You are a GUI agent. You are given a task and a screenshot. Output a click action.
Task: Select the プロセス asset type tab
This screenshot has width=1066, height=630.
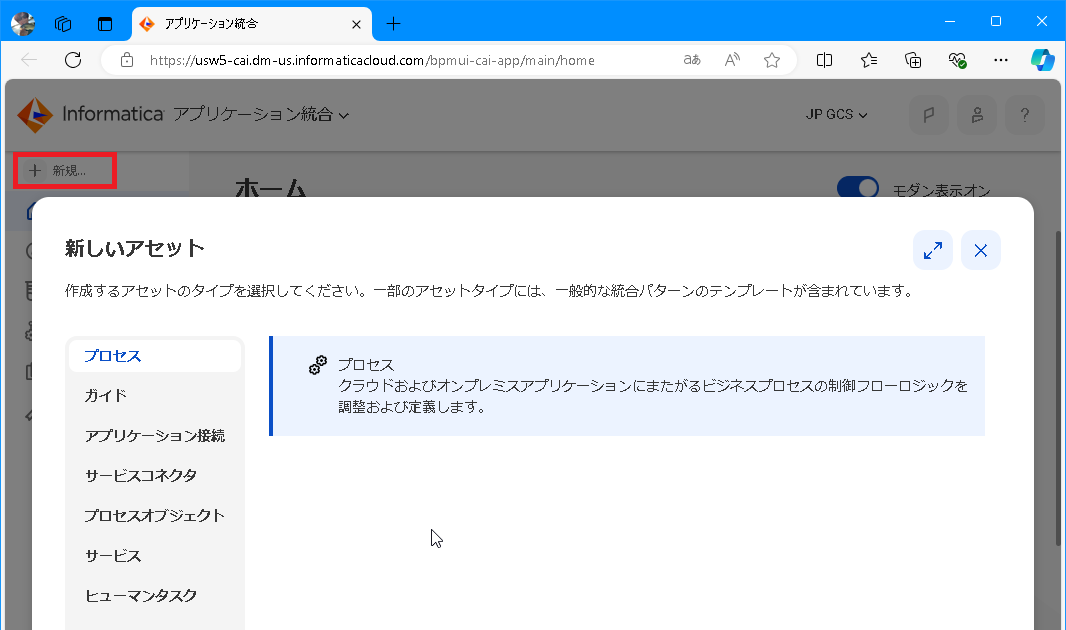point(155,356)
